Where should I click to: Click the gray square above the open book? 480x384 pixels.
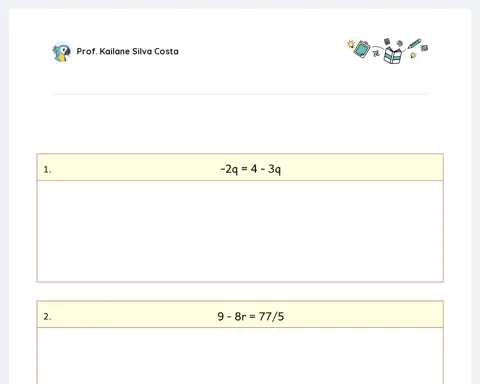tap(387, 41)
